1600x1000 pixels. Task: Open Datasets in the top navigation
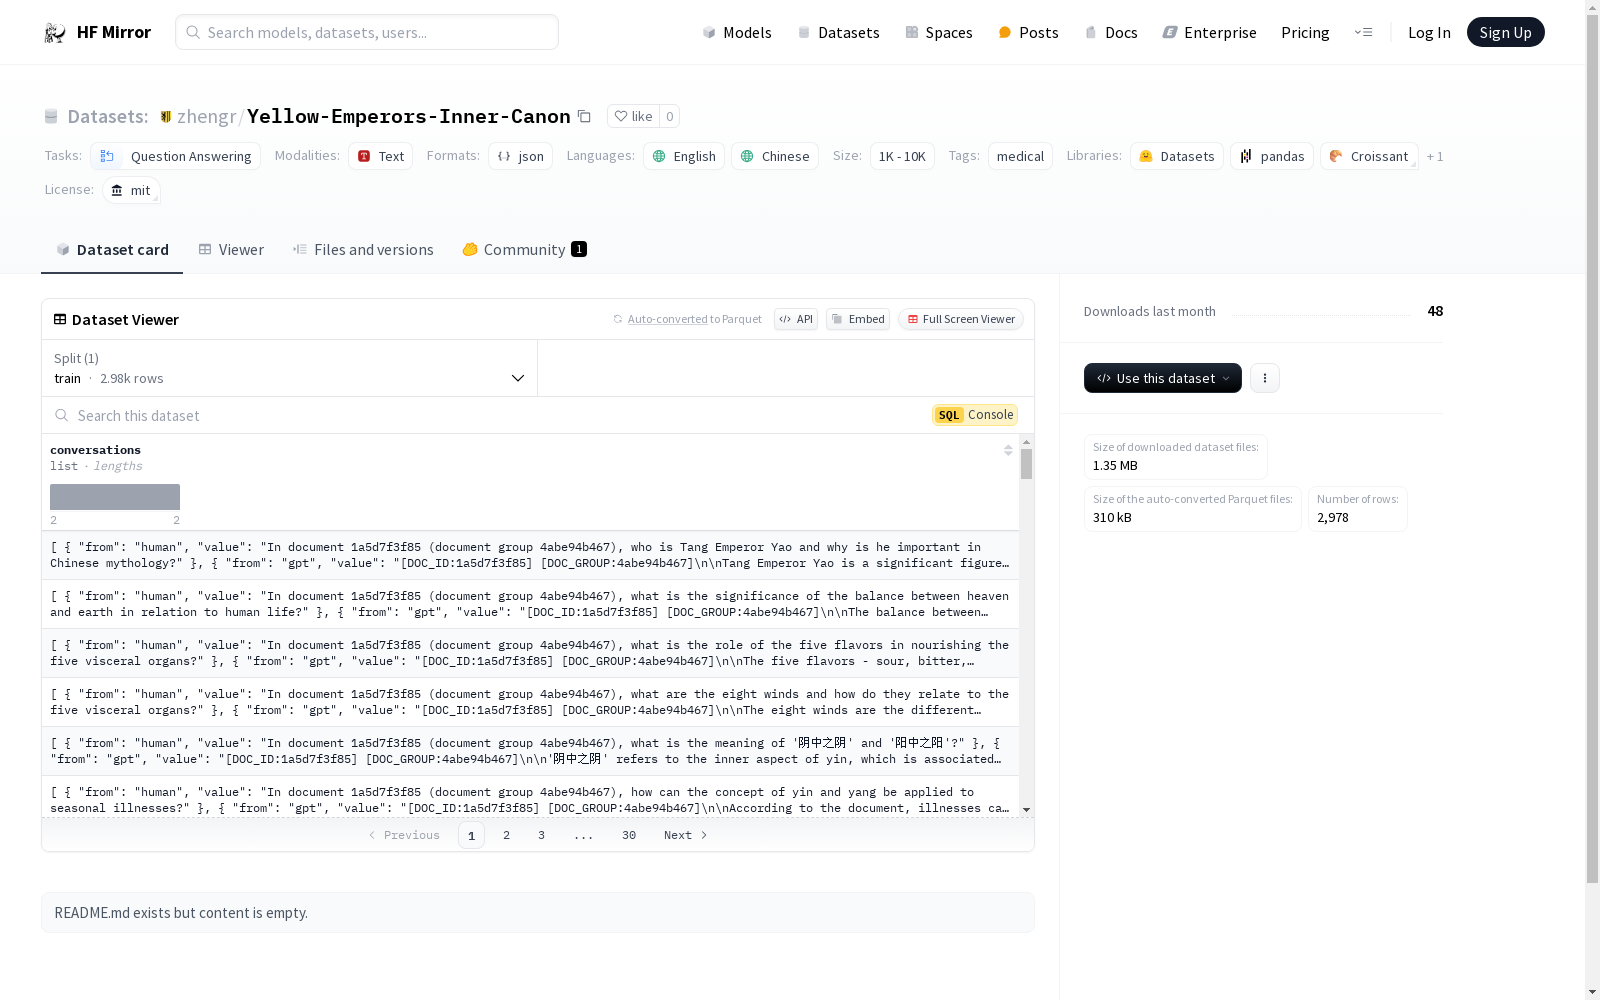pos(838,32)
